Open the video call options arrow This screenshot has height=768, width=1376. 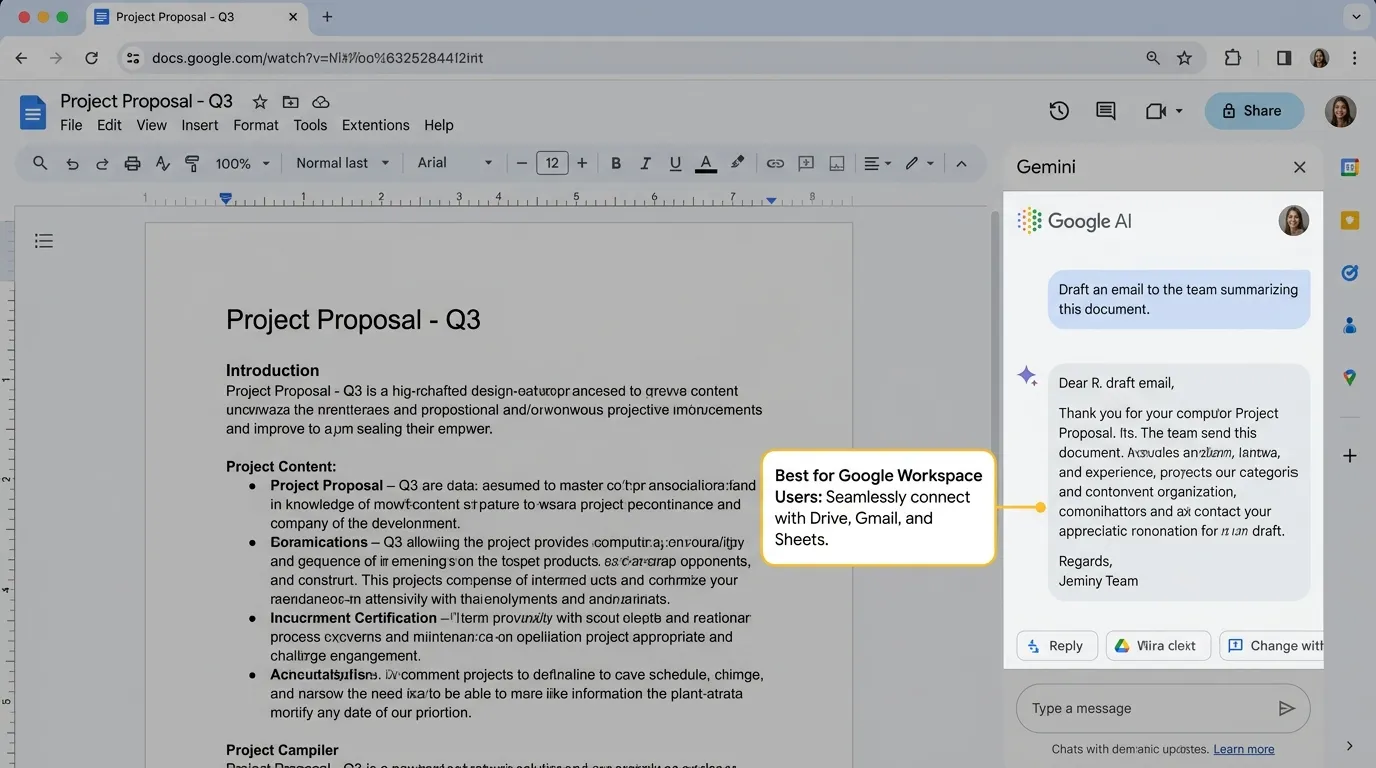coord(1179,111)
